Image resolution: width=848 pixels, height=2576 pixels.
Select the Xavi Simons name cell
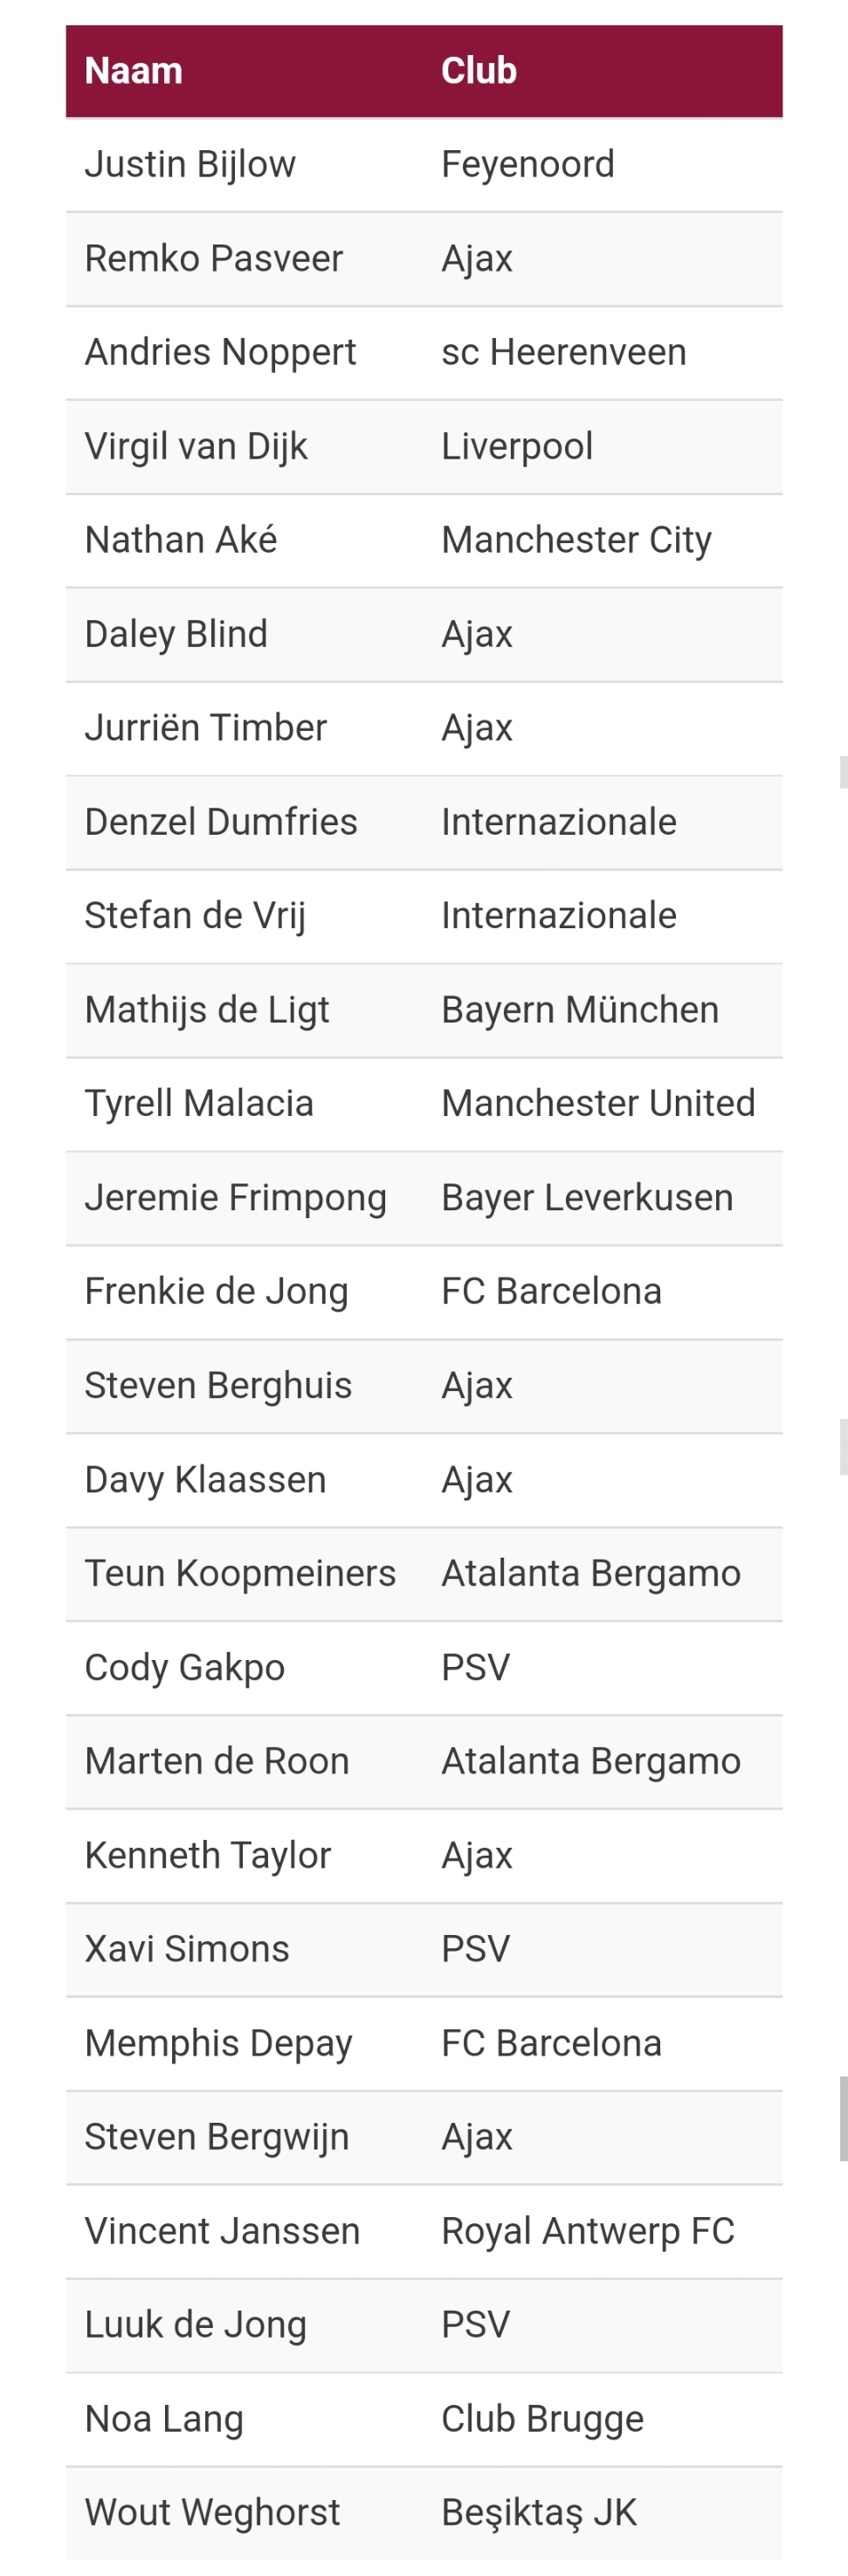[187, 1949]
